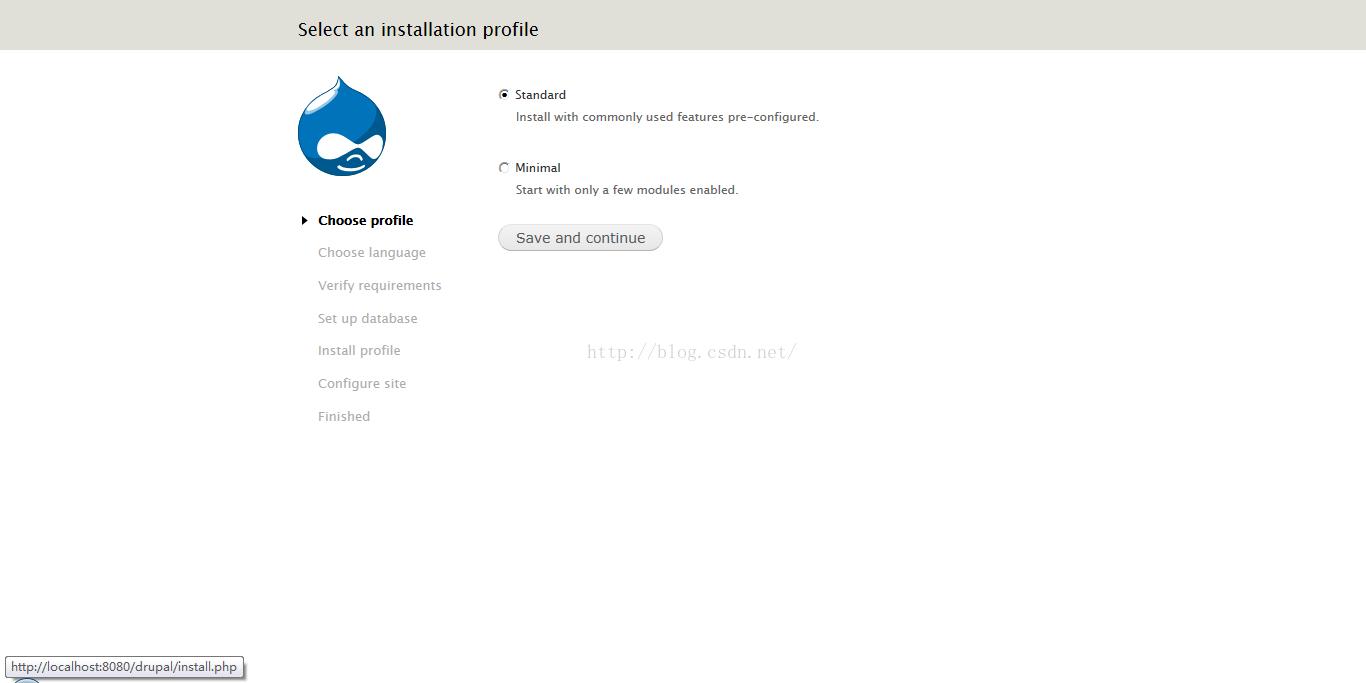1366x683 pixels.
Task: Click the Install profile step
Action: click(x=359, y=351)
